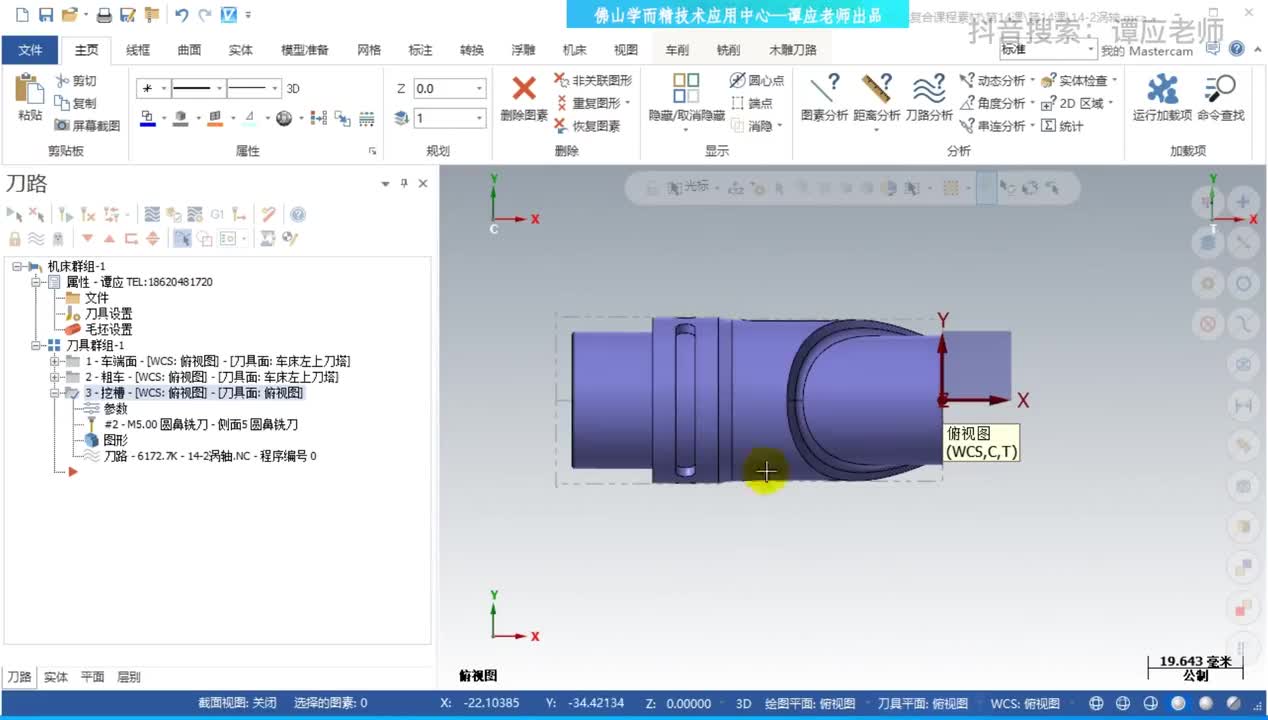This screenshot has height=720, width=1268.
Task: Open the point style dropdown with asterisk
Action: click(x=164, y=88)
